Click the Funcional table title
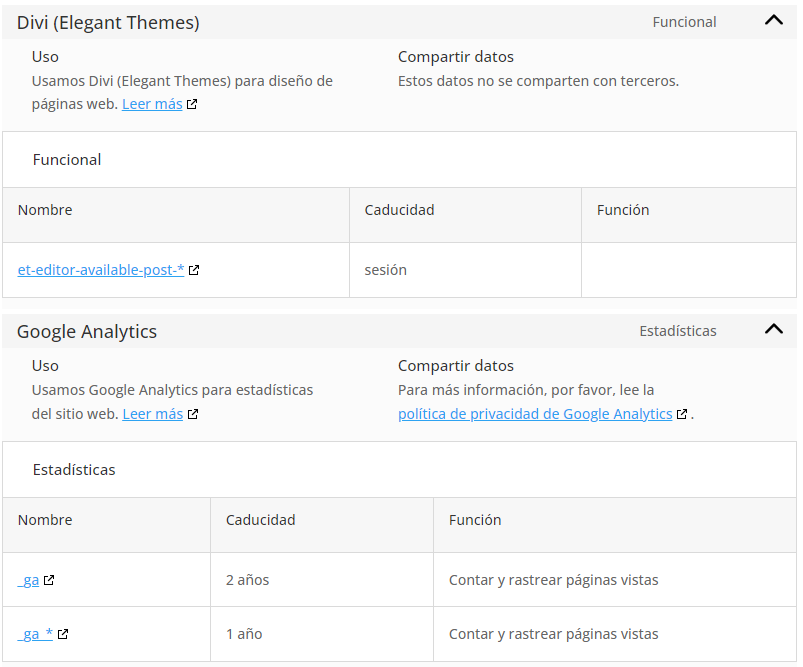Screen dimensions: 803x667 [67, 160]
